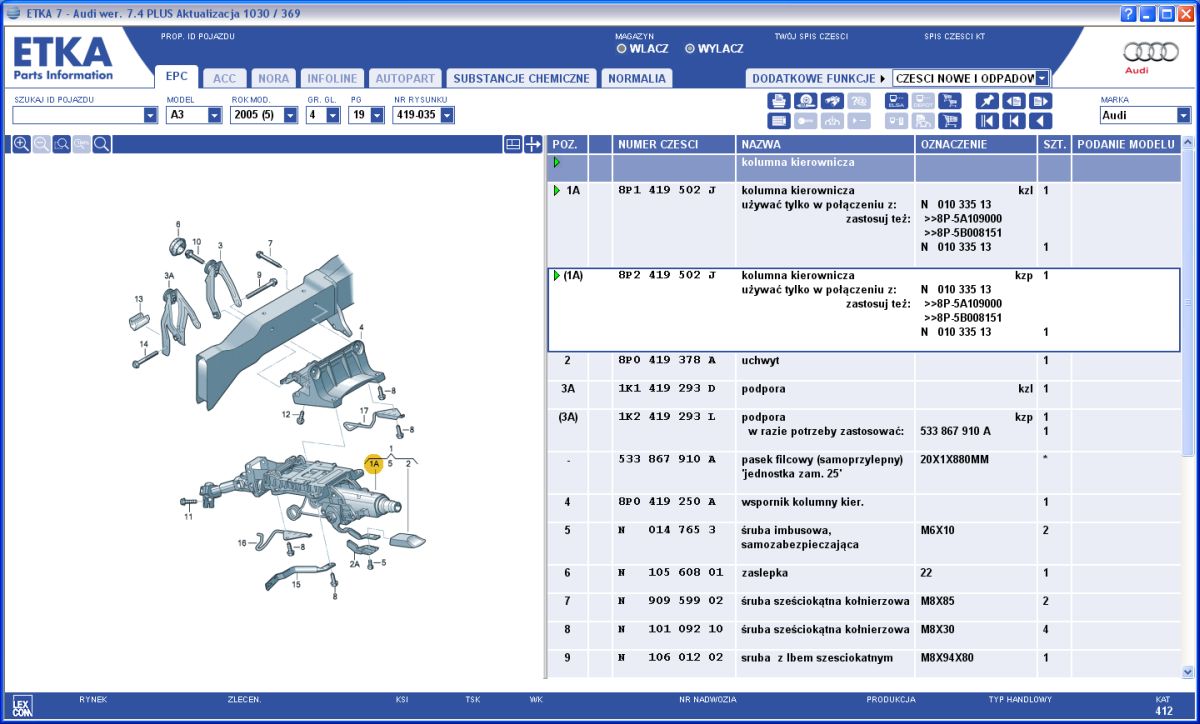The image size is (1200, 724).
Task: Open the handshake icon function
Action: pyautogui.click(x=832, y=100)
